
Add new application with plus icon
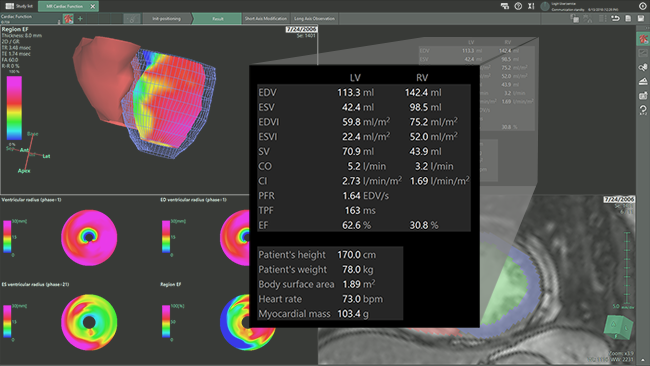click(x=80, y=19)
